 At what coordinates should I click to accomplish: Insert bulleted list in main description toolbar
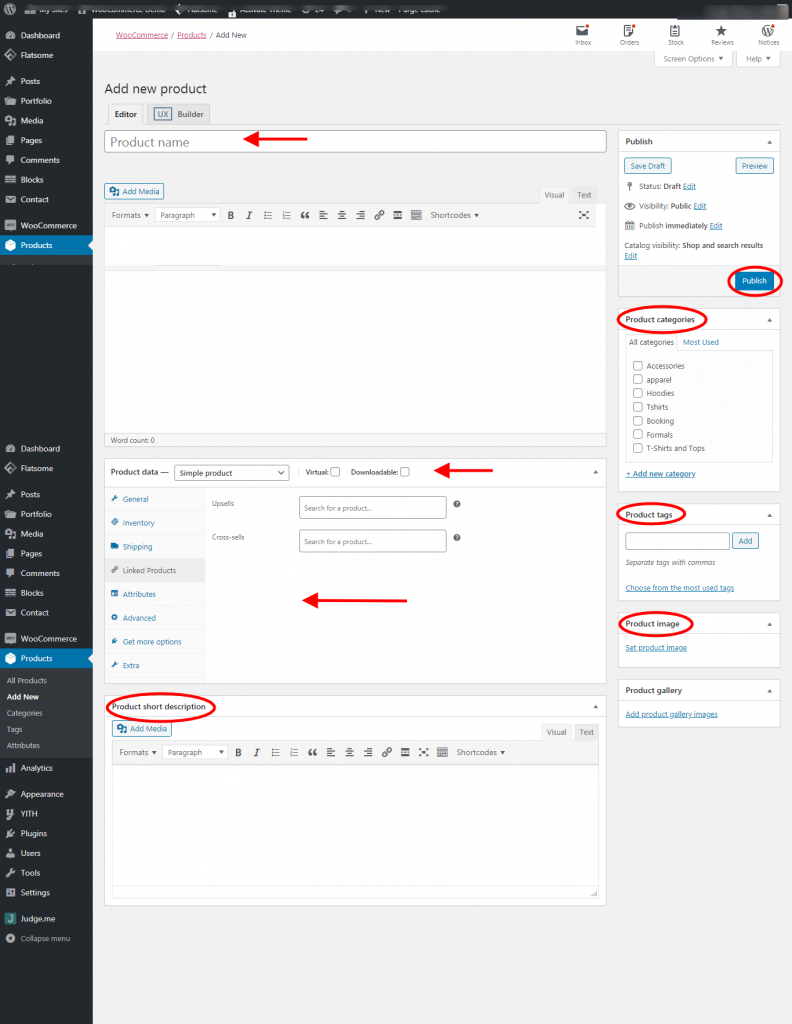point(268,215)
